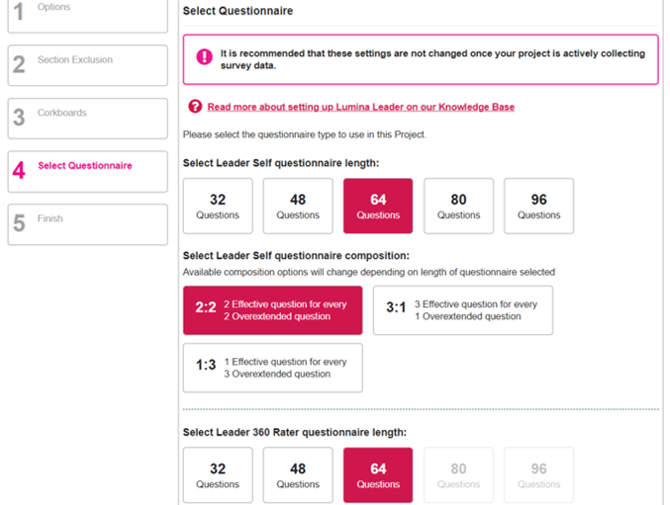The height and width of the screenshot is (505, 670).
Task: Choose 48 Questions for Leader Self length
Action: click(298, 206)
